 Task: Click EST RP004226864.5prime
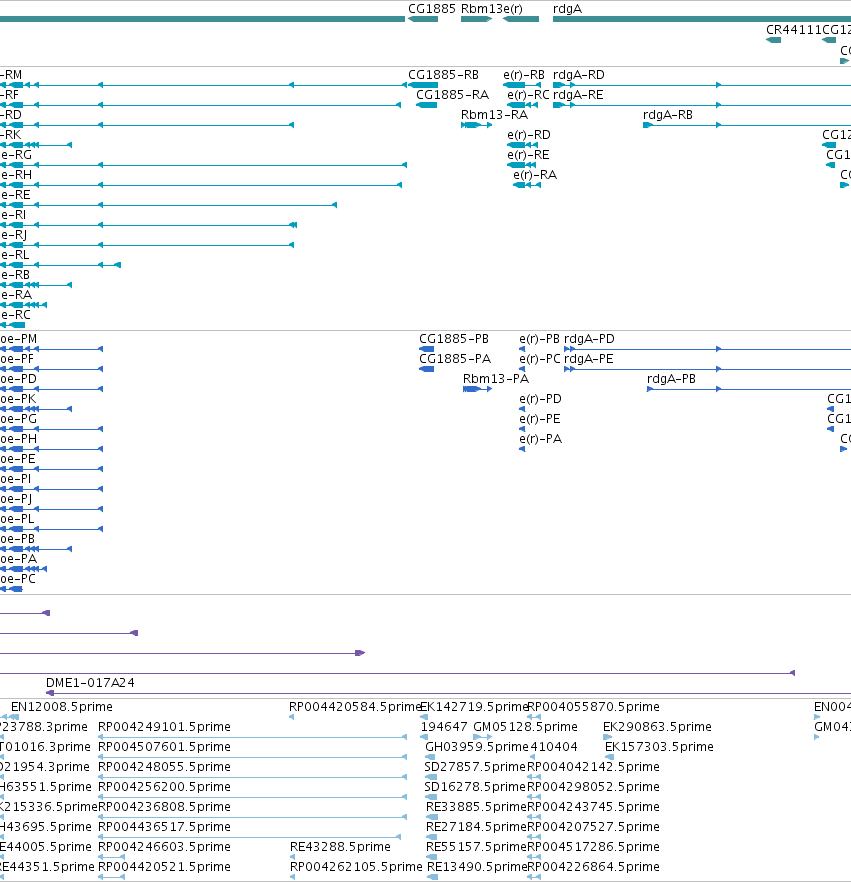click(593, 867)
